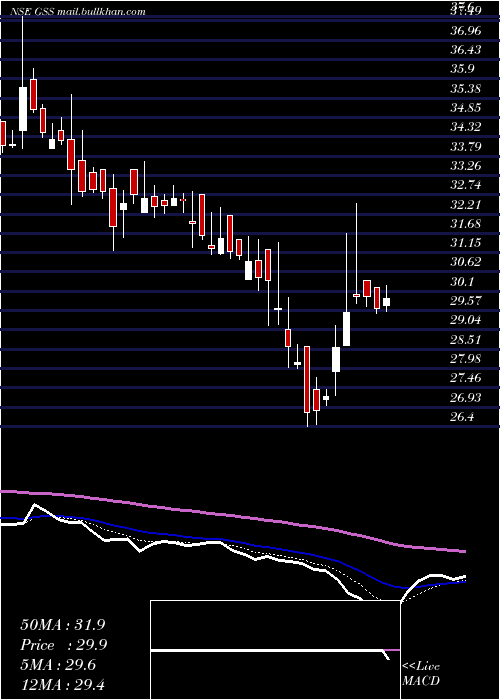The image size is (500, 700).
Task: Click the 35.38 price level label
Action: (x=466, y=88)
